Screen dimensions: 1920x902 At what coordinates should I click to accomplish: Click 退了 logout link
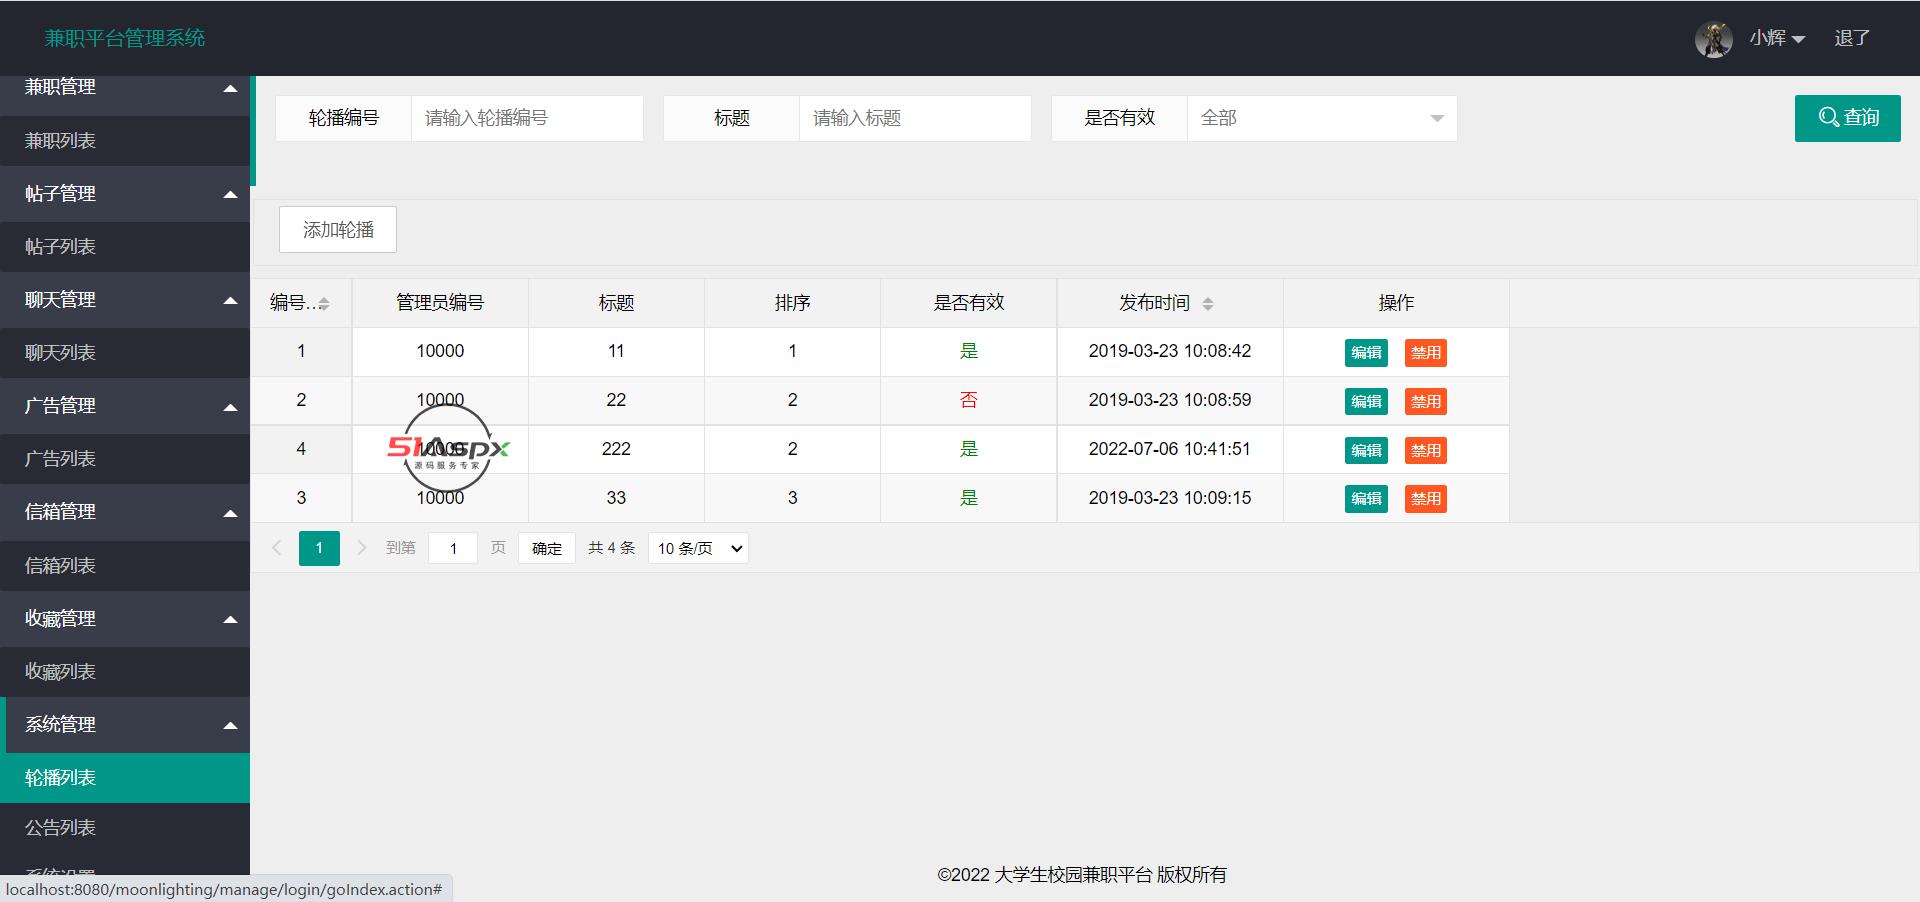(x=1852, y=38)
